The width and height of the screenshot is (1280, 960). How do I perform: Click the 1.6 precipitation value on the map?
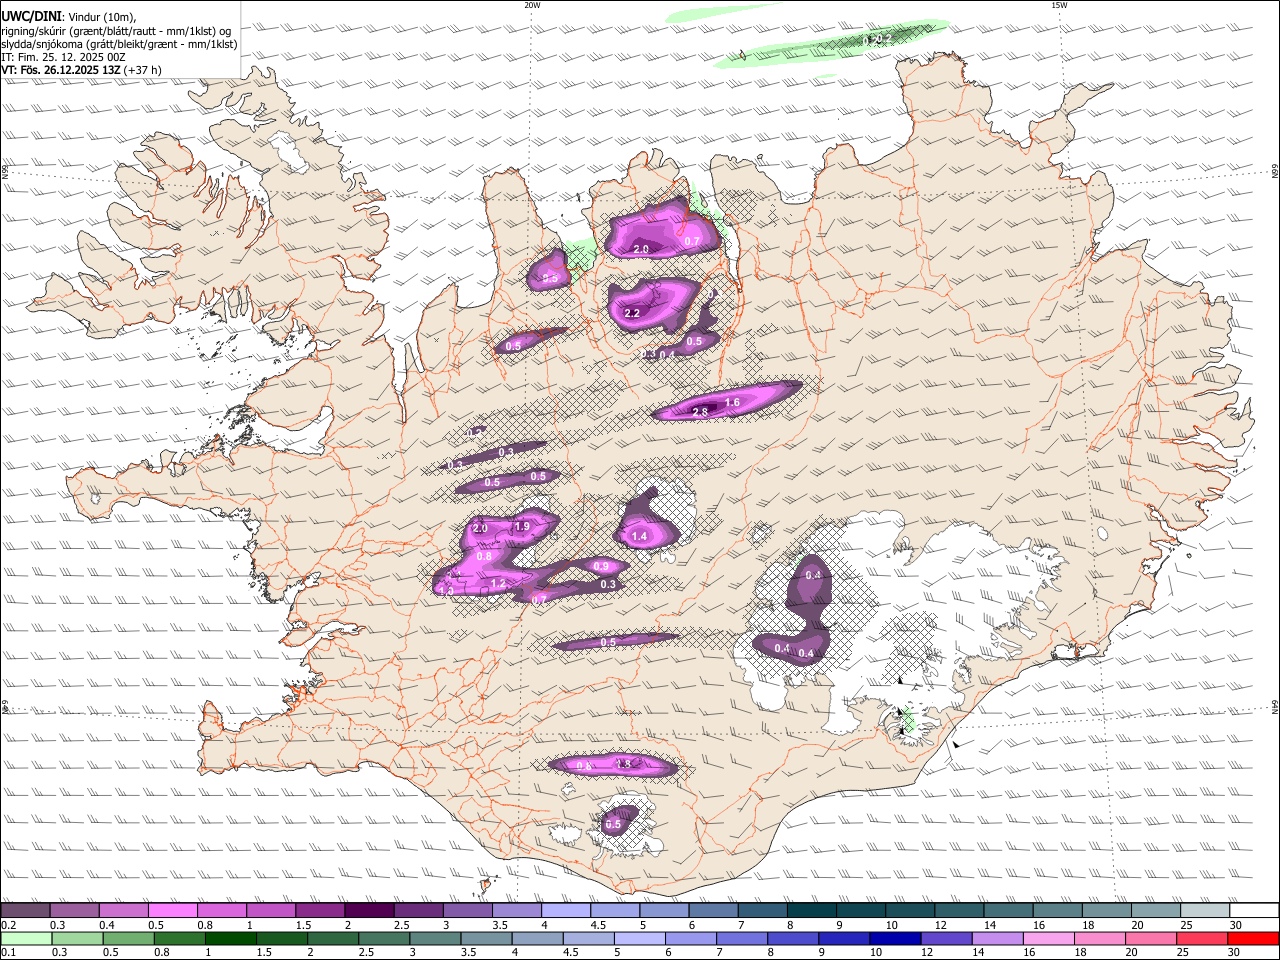click(x=732, y=402)
